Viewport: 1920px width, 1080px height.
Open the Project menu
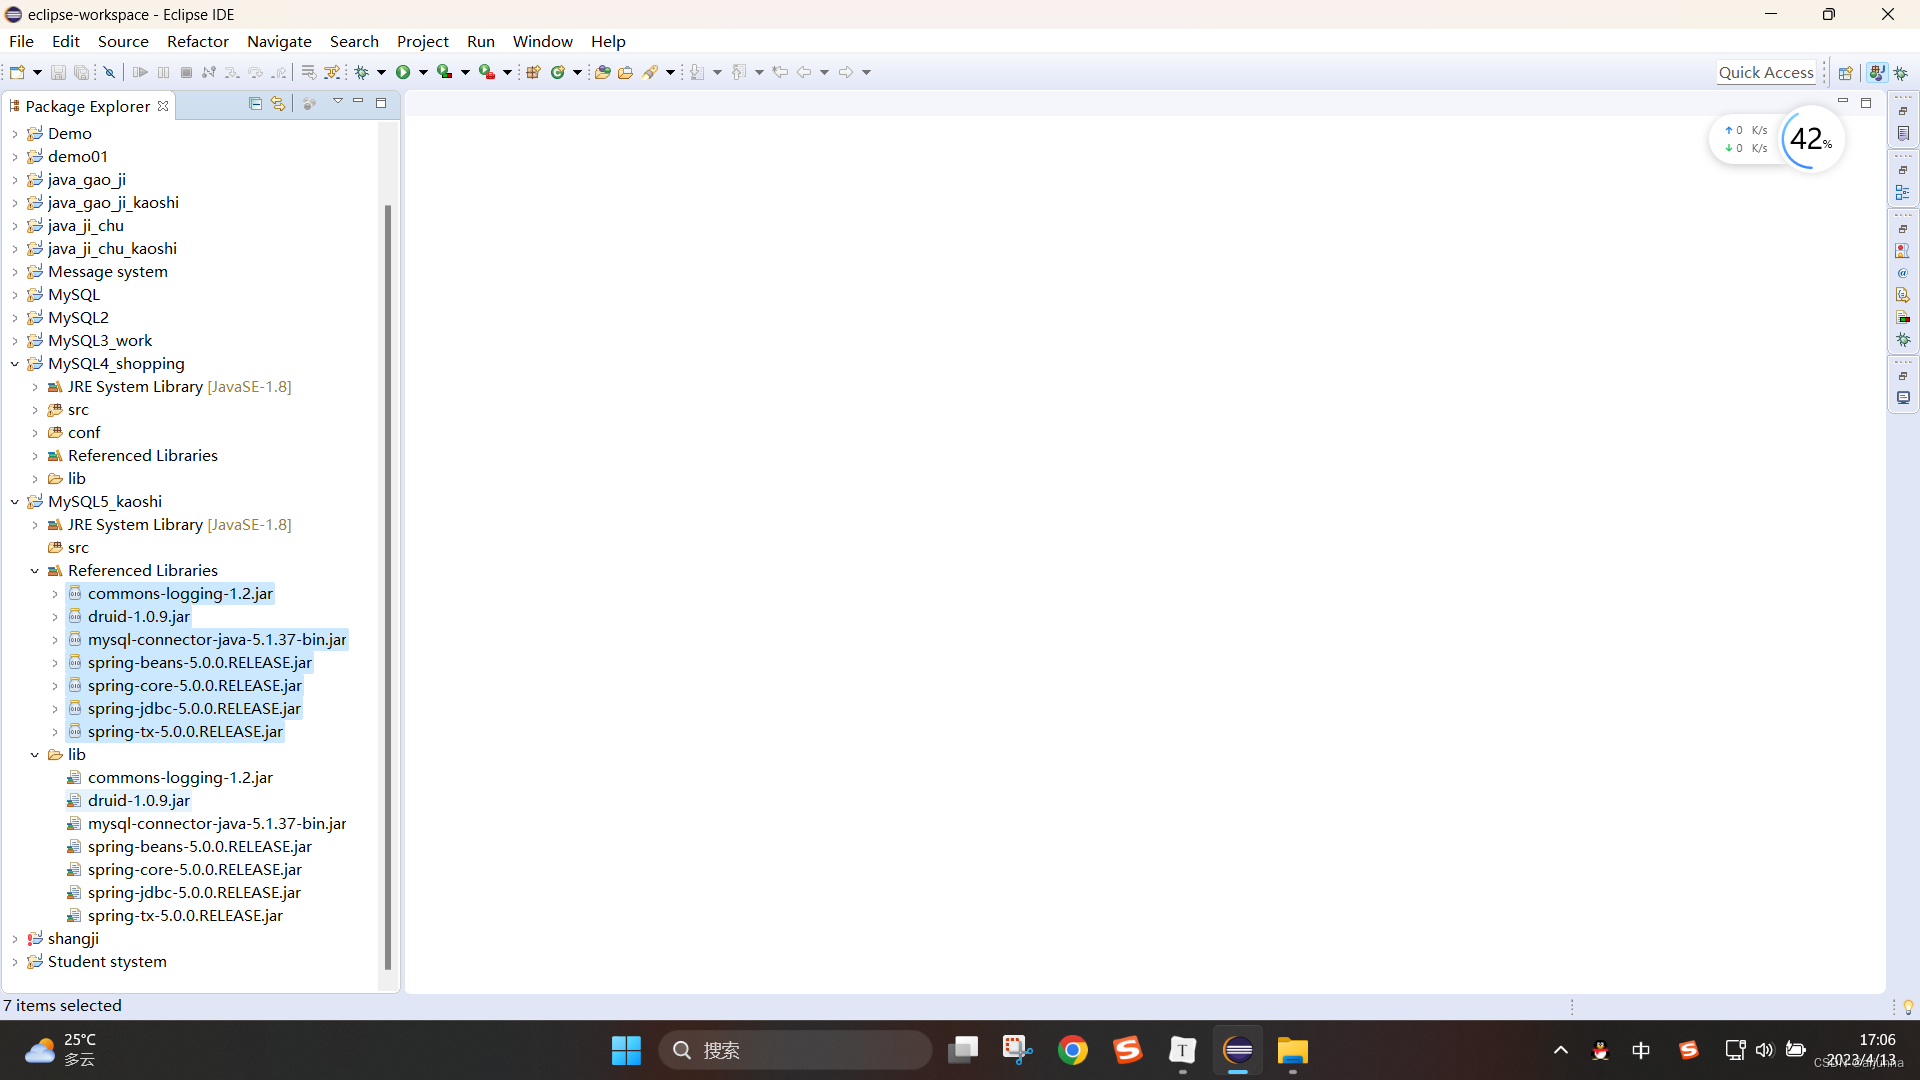(423, 41)
